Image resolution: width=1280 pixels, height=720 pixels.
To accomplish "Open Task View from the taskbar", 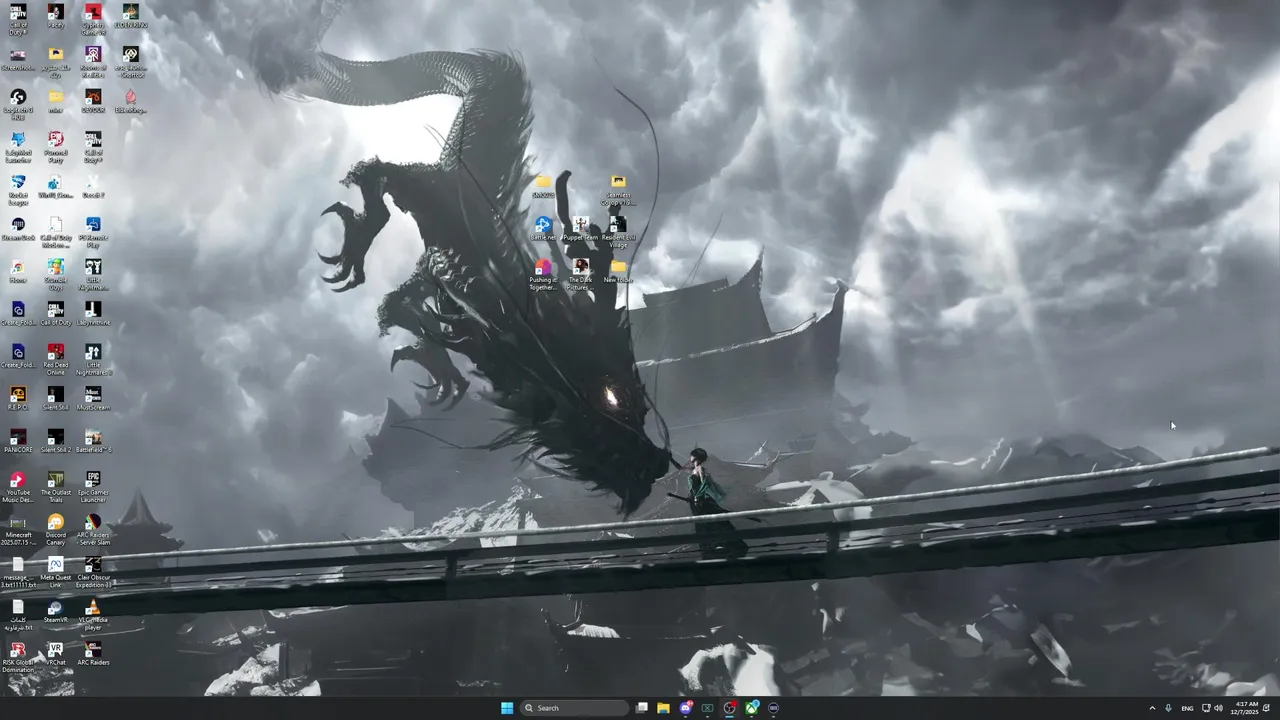I will pyautogui.click(x=642, y=708).
